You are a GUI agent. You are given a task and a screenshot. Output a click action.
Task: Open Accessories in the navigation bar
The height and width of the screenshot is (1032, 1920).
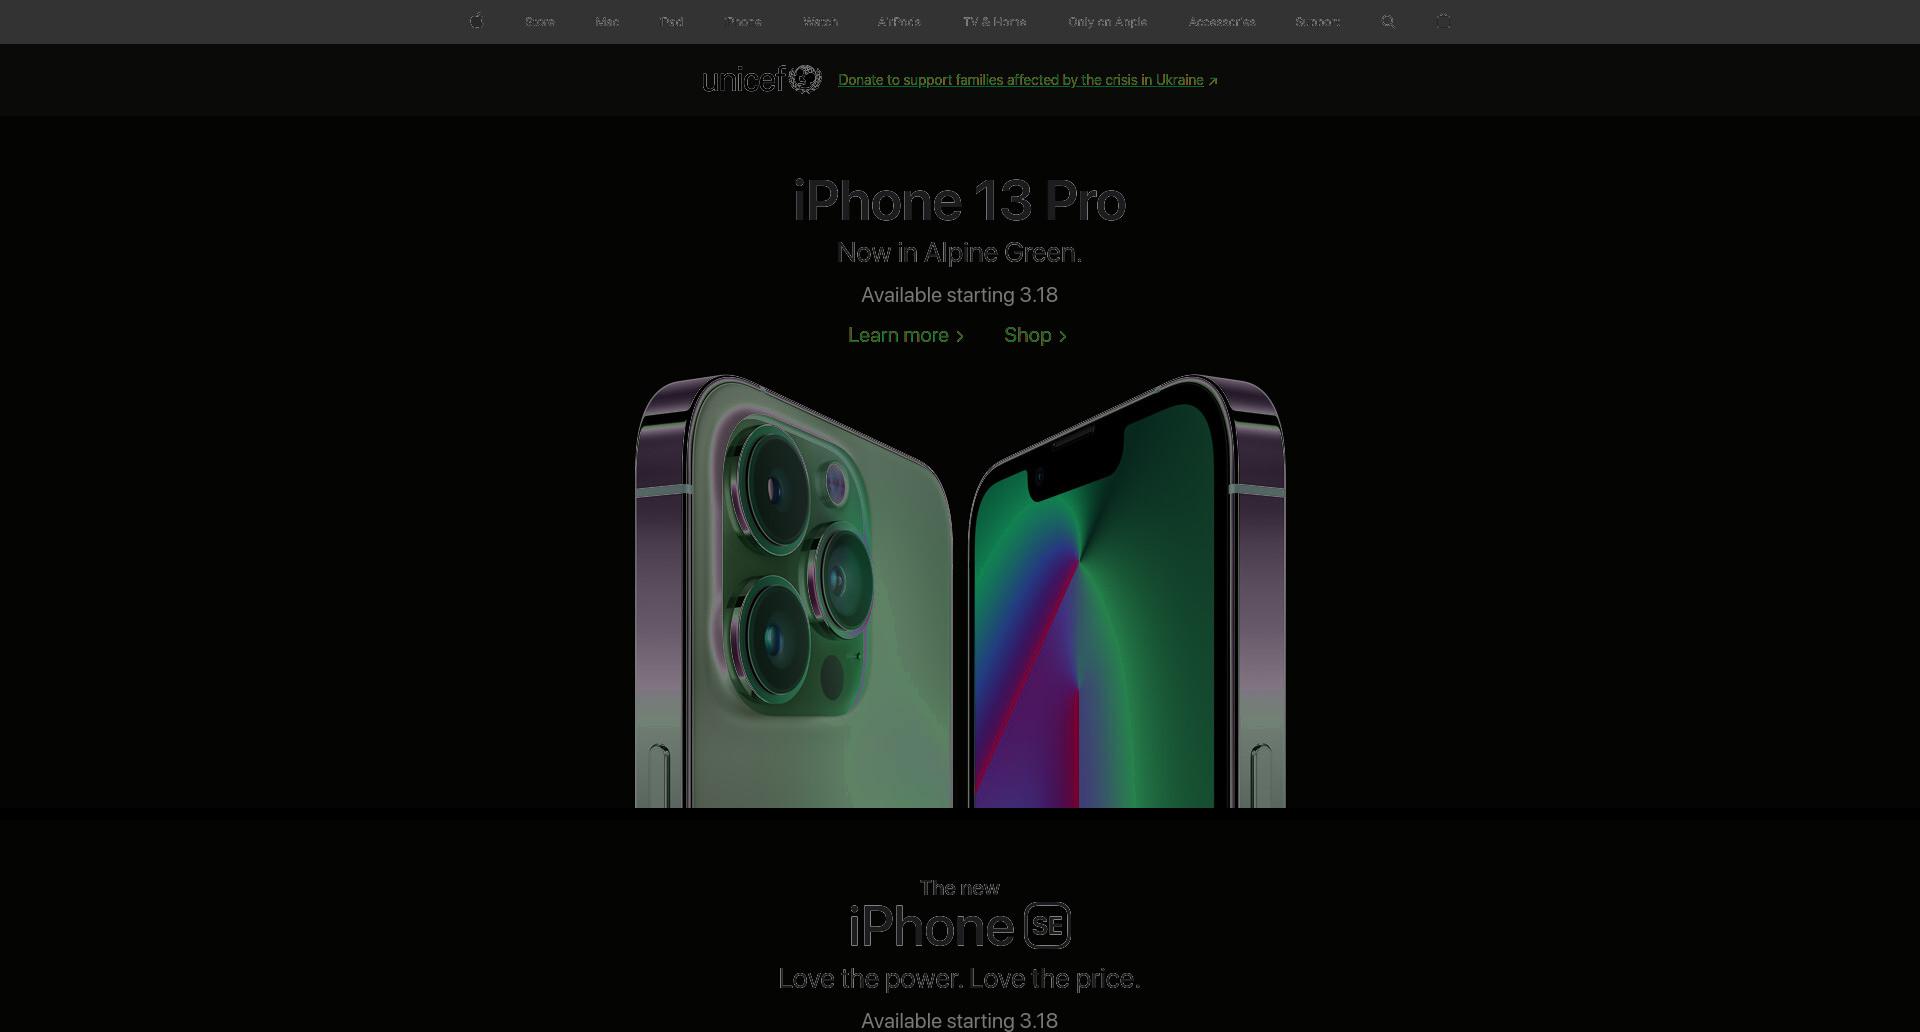[x=1221, y=22]
